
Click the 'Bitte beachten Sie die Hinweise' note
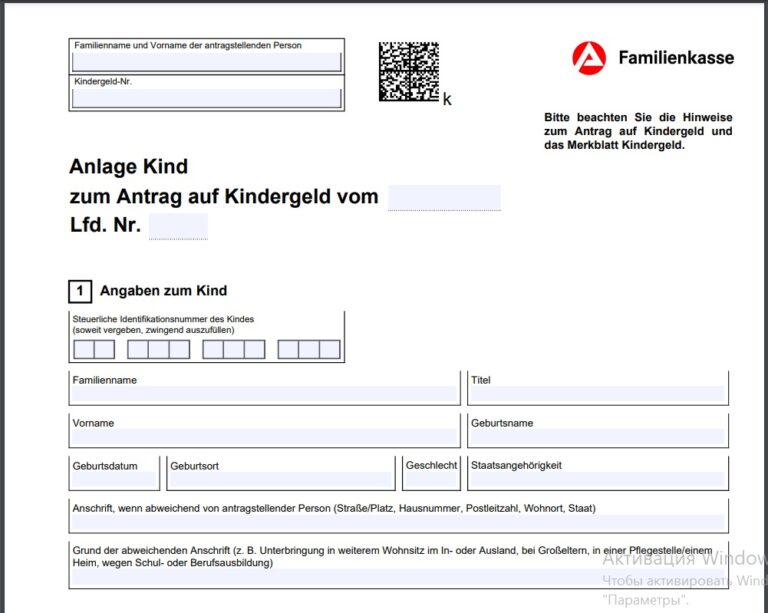(x=638, y=131)
